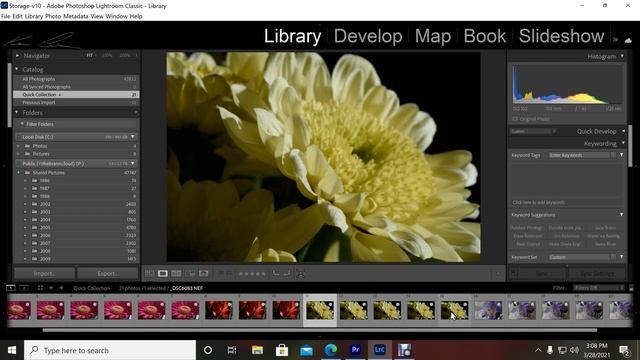Go back using the filmstrip left arrow
Screen dimensions: 640x360
tap(51, 288)
